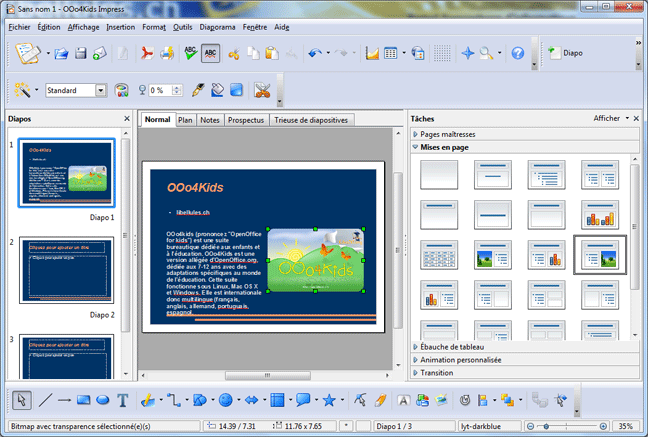Select the Diapo 2 thumbnail
Image resolution: width=648 pixels, height=437 pixels.
pyautogui.click(x=67, y=270)
